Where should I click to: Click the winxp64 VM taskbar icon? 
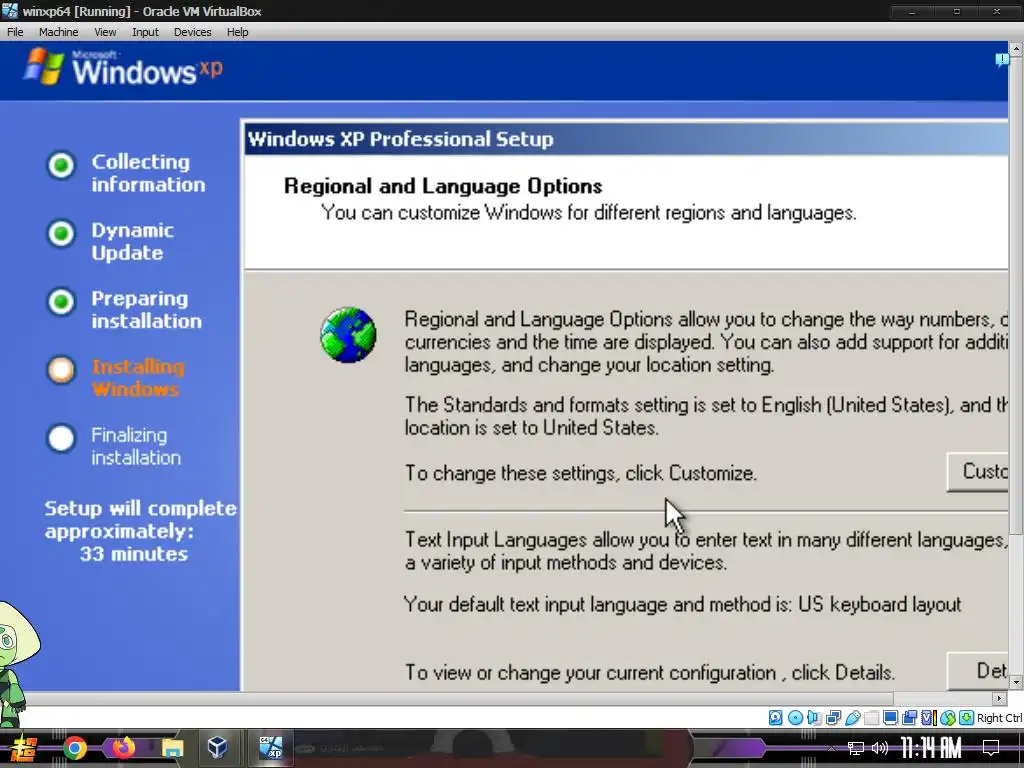tap(270, 748)
